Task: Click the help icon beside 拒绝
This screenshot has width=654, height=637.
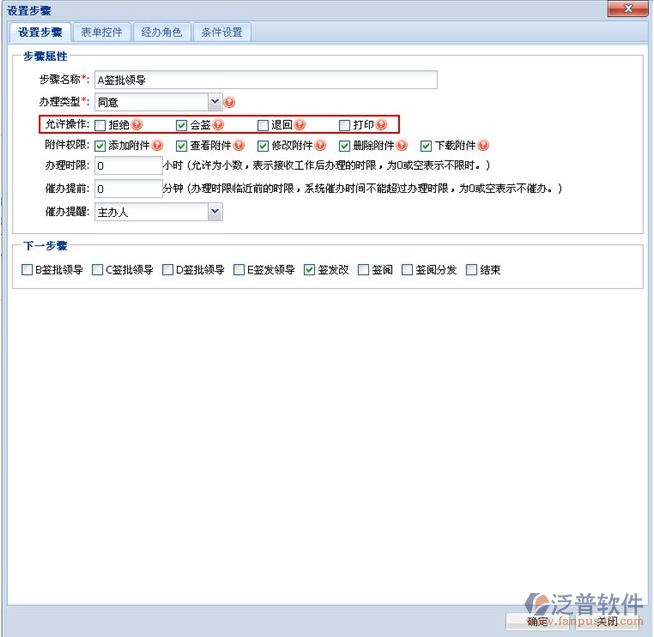Action: (x=137, y=125)
